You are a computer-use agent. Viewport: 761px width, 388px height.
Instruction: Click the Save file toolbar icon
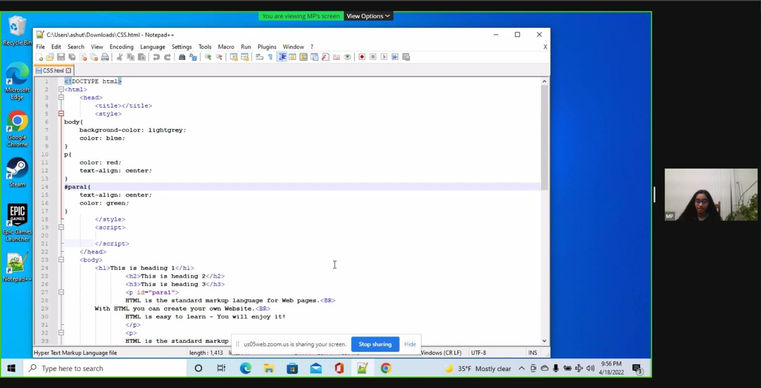coord(61,57)
